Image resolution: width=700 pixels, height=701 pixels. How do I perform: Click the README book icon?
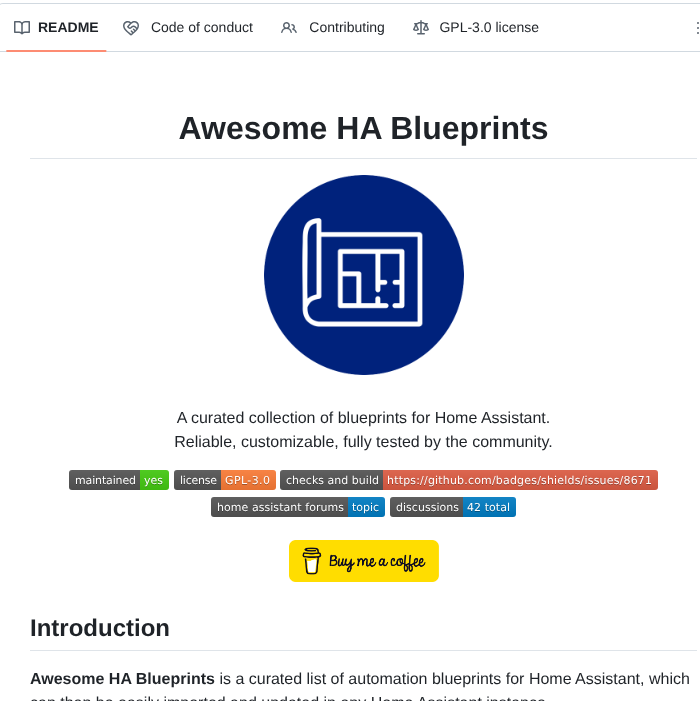pos(22,28)
